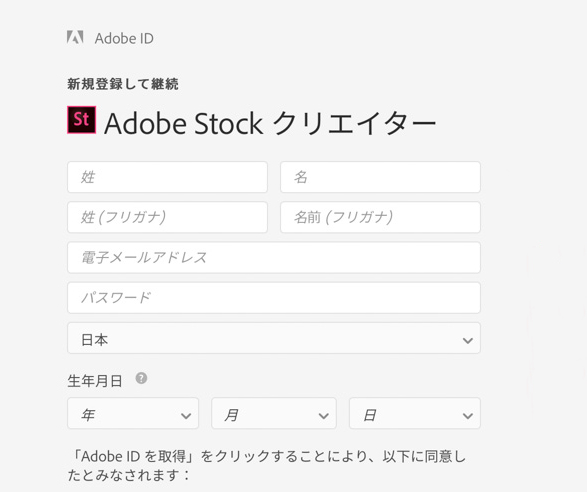Click the Adobe logo icon
This screenshot has height=492, width=587.
pyautogui.click(x=75, y=37)
